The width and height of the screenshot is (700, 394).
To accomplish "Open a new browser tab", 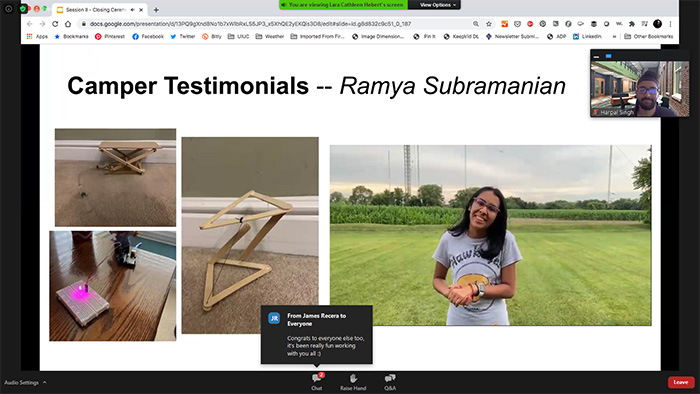I will (156, 9).
